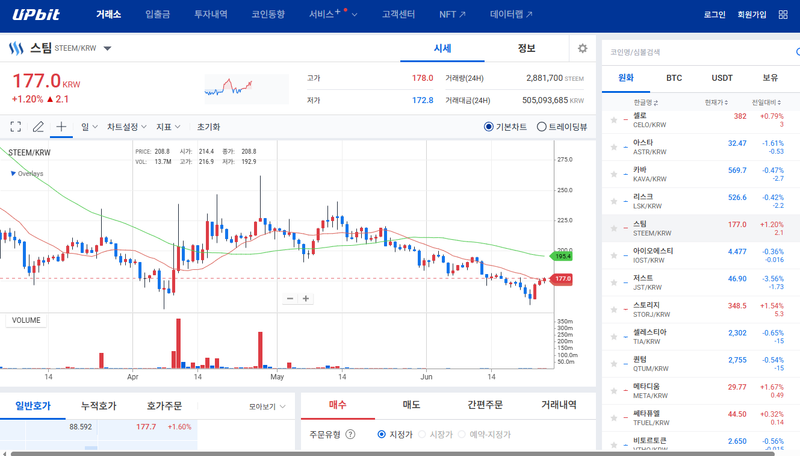
Task: Favorite the CELO/KRW star
Action: tap(614, 120)
